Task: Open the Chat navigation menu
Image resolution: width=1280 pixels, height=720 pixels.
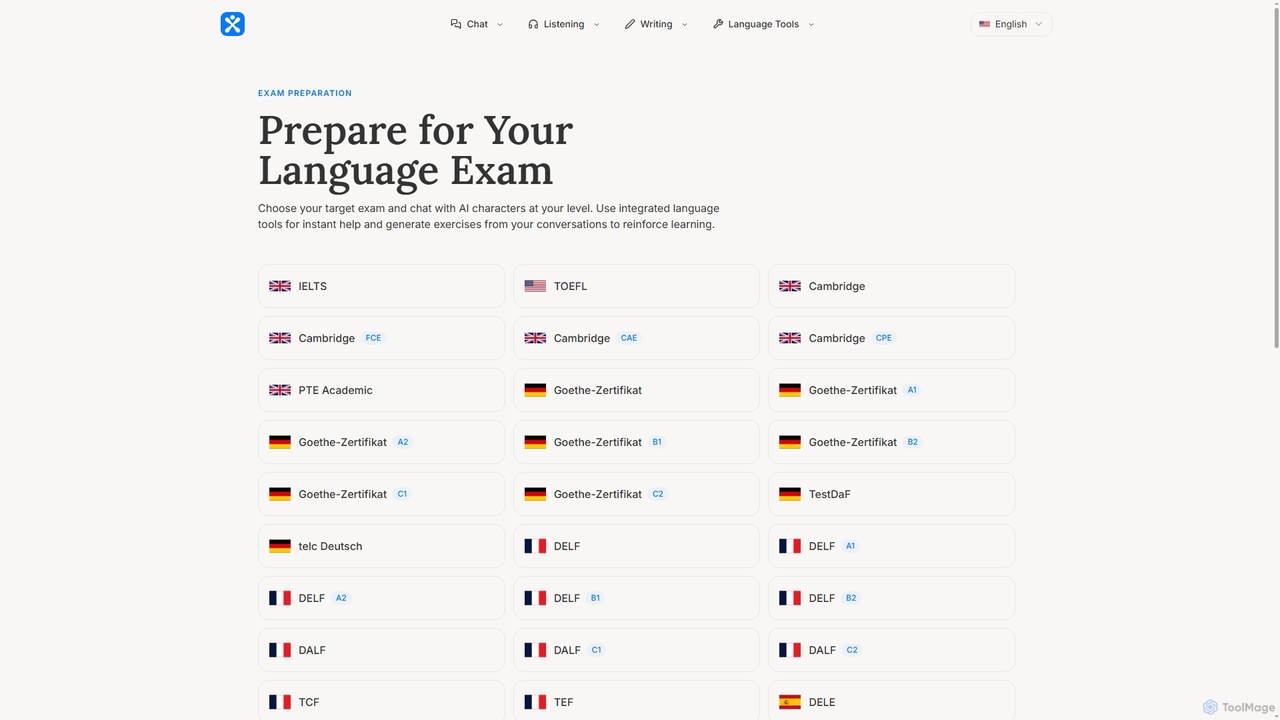Action: (x=477, y=24)
